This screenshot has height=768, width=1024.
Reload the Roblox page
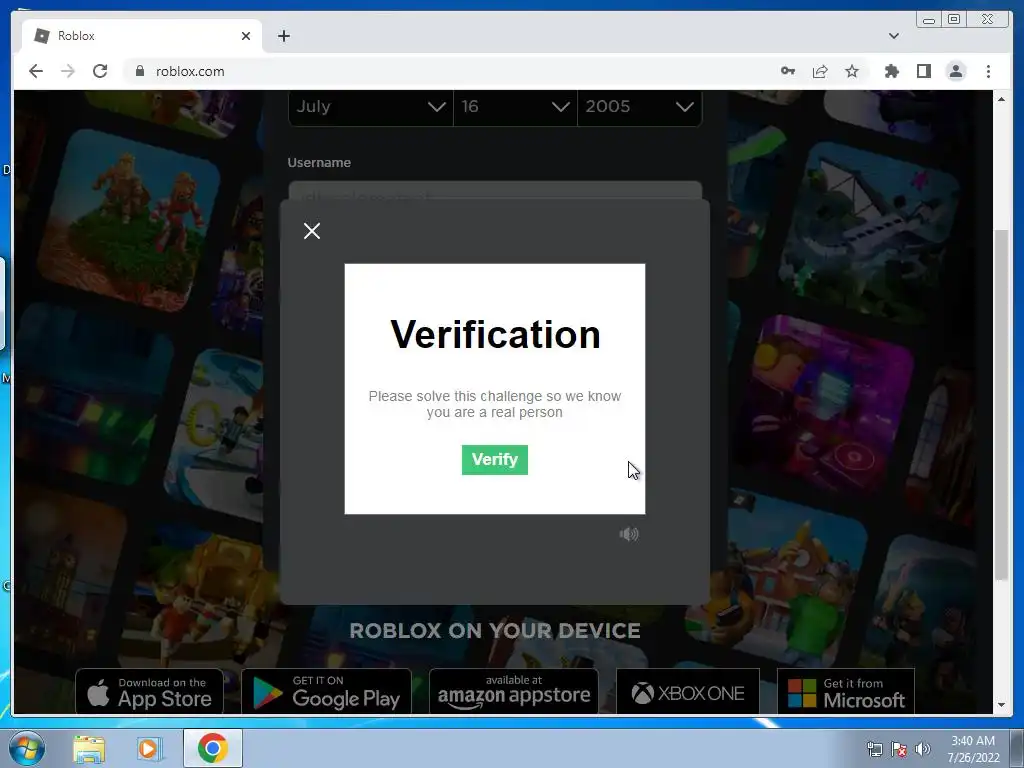point(100,71)
